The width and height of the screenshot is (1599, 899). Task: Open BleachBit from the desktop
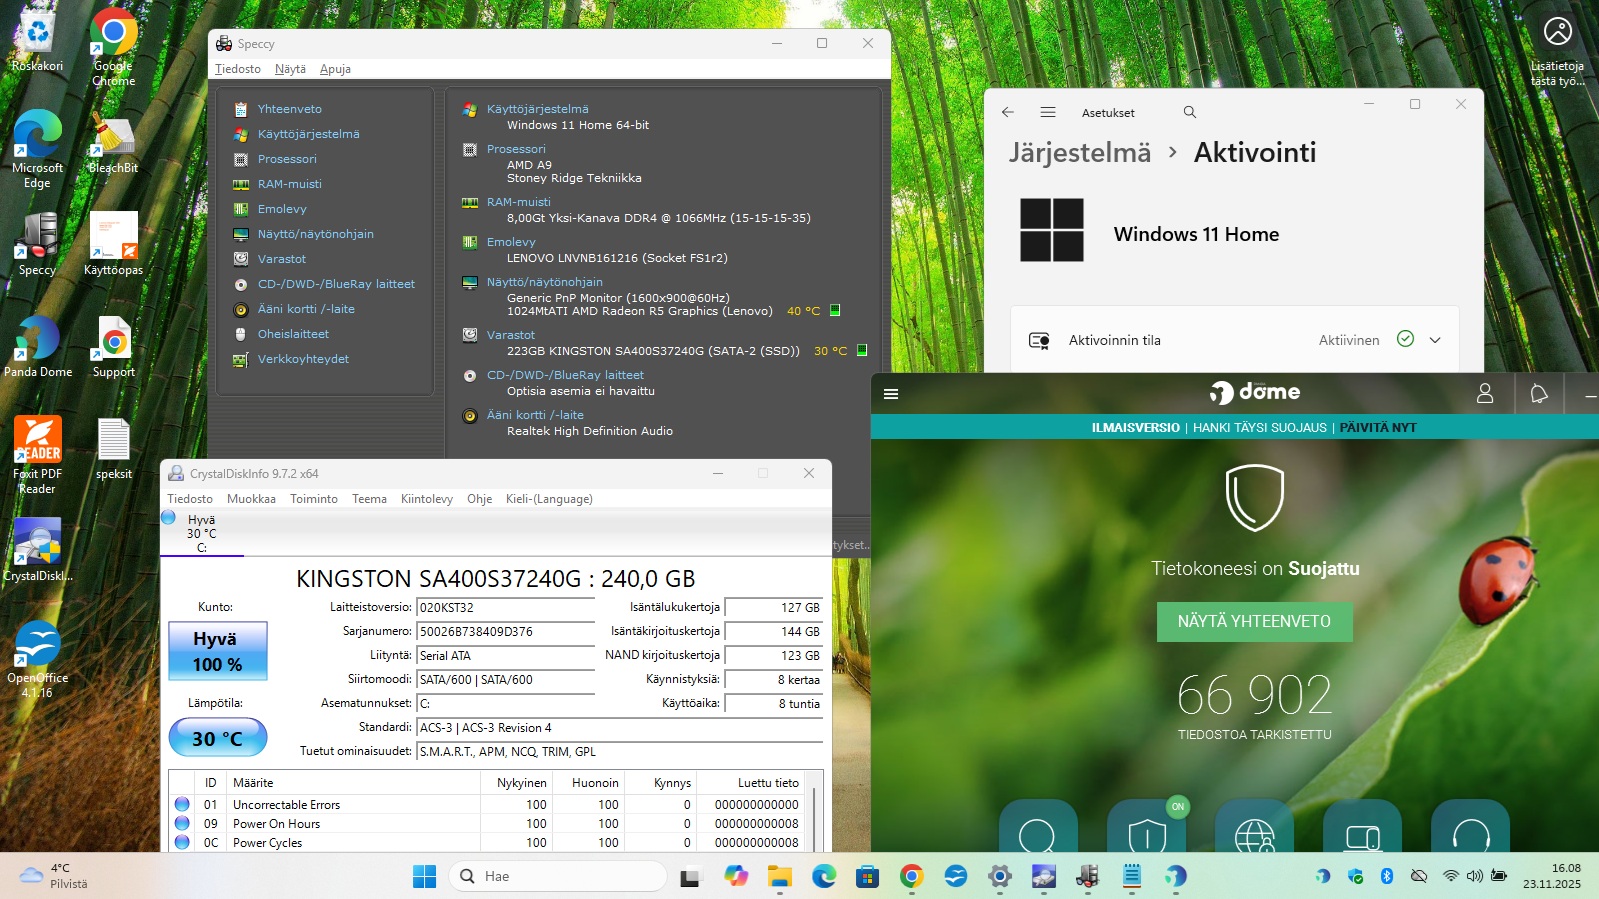(x=113, y=142)
